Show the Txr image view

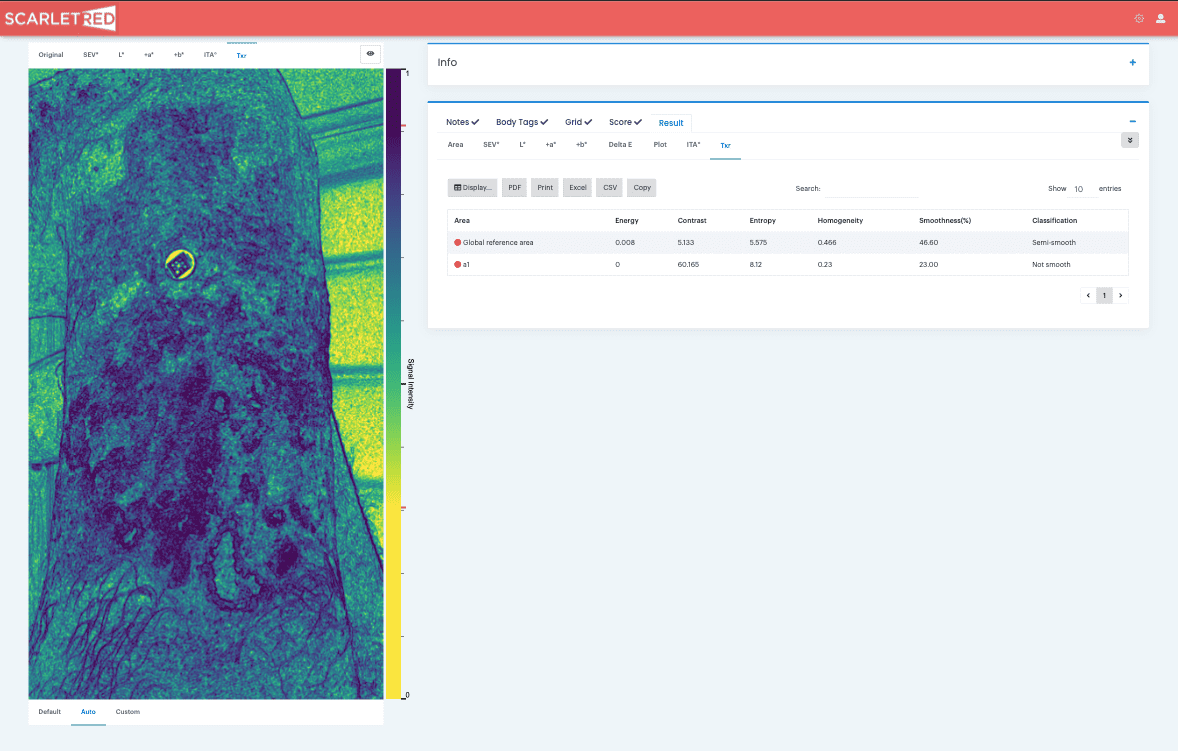click(241, 55)
